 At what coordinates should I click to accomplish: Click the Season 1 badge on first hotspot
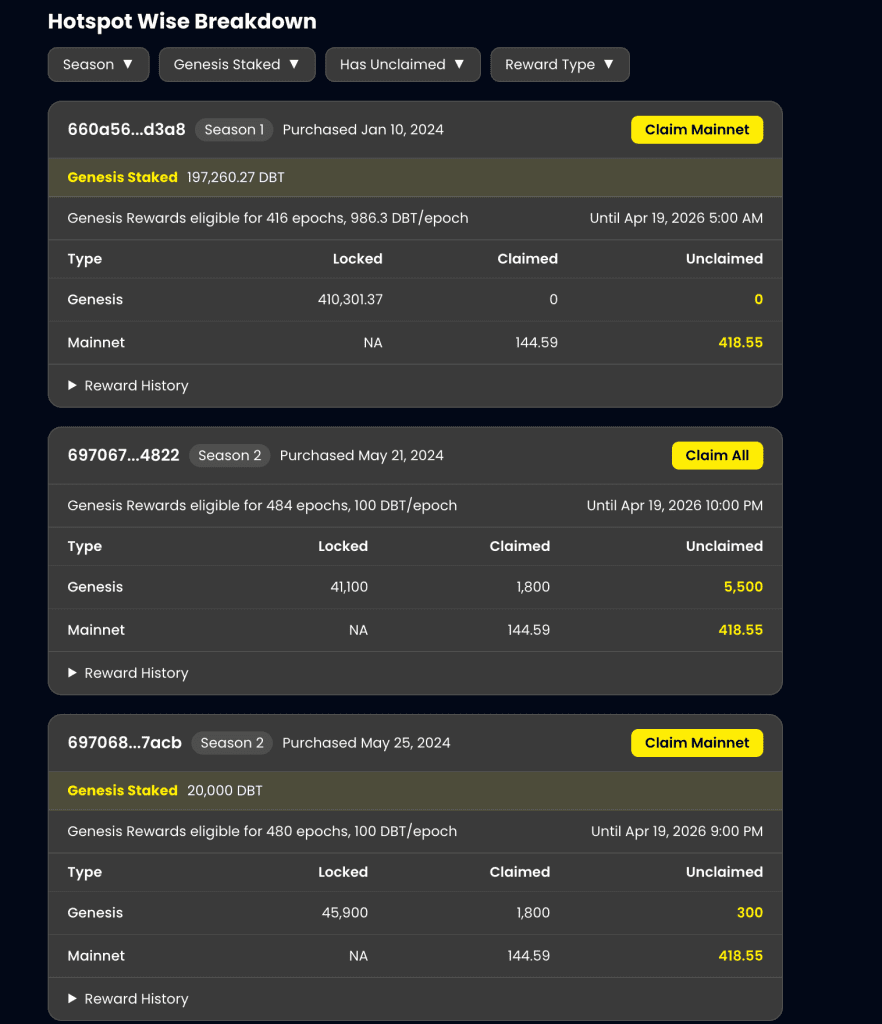tap(234, 130)
